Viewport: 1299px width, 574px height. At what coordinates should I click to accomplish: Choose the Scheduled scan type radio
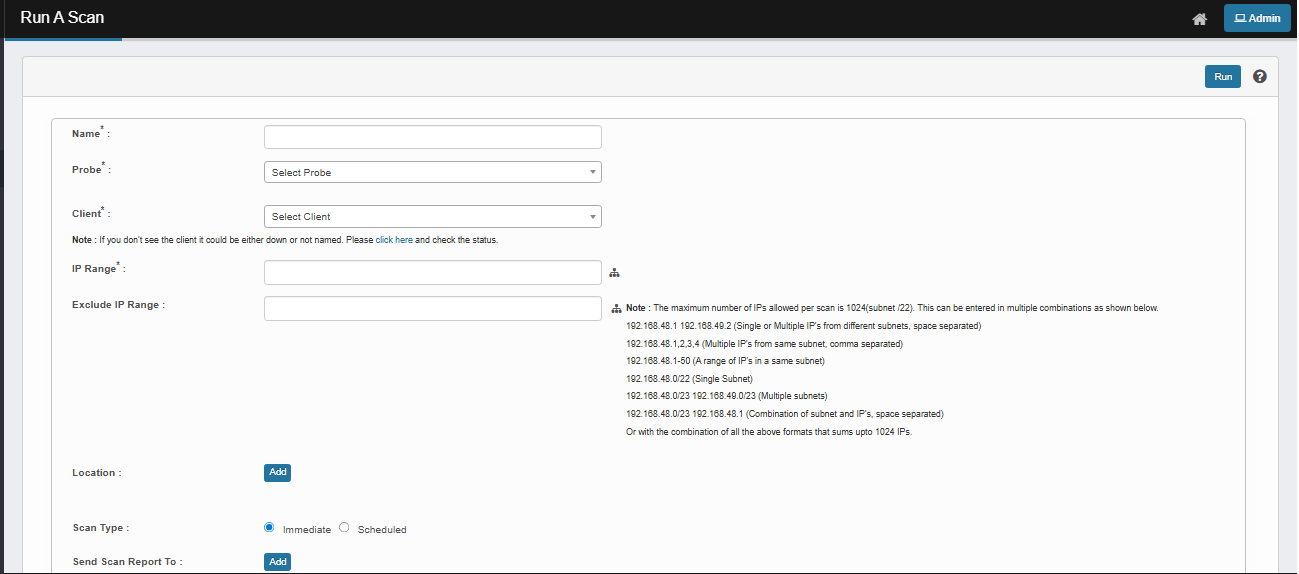[x=345, y=528]
